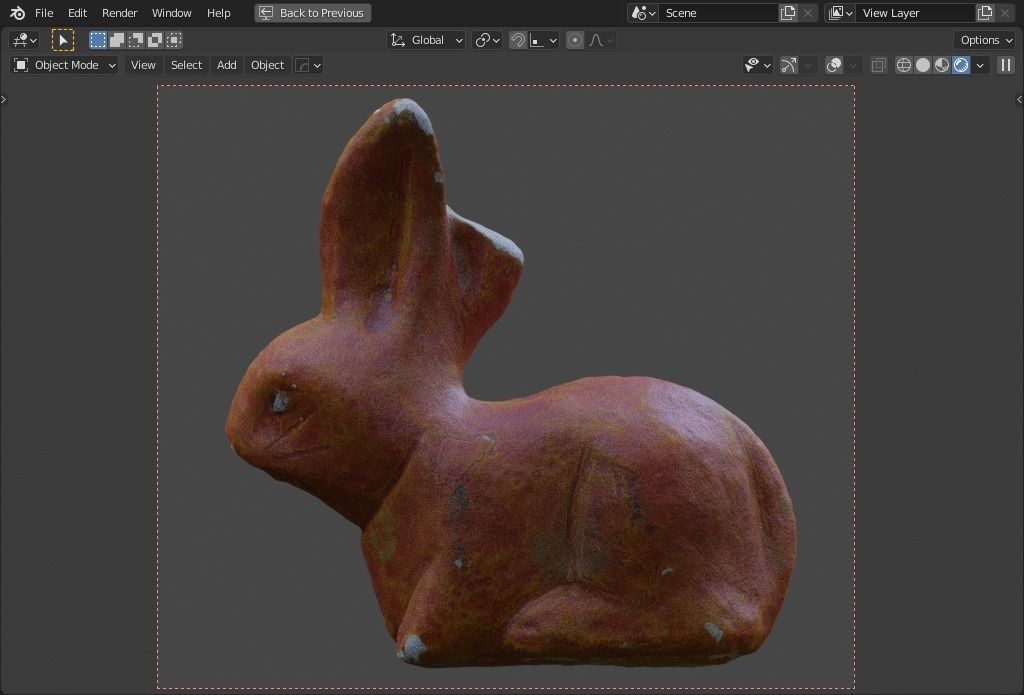Open the view layer browse dropdown
Image resolution: width=1024 pixels, height=695 pixels.
[x=840, y=13]
